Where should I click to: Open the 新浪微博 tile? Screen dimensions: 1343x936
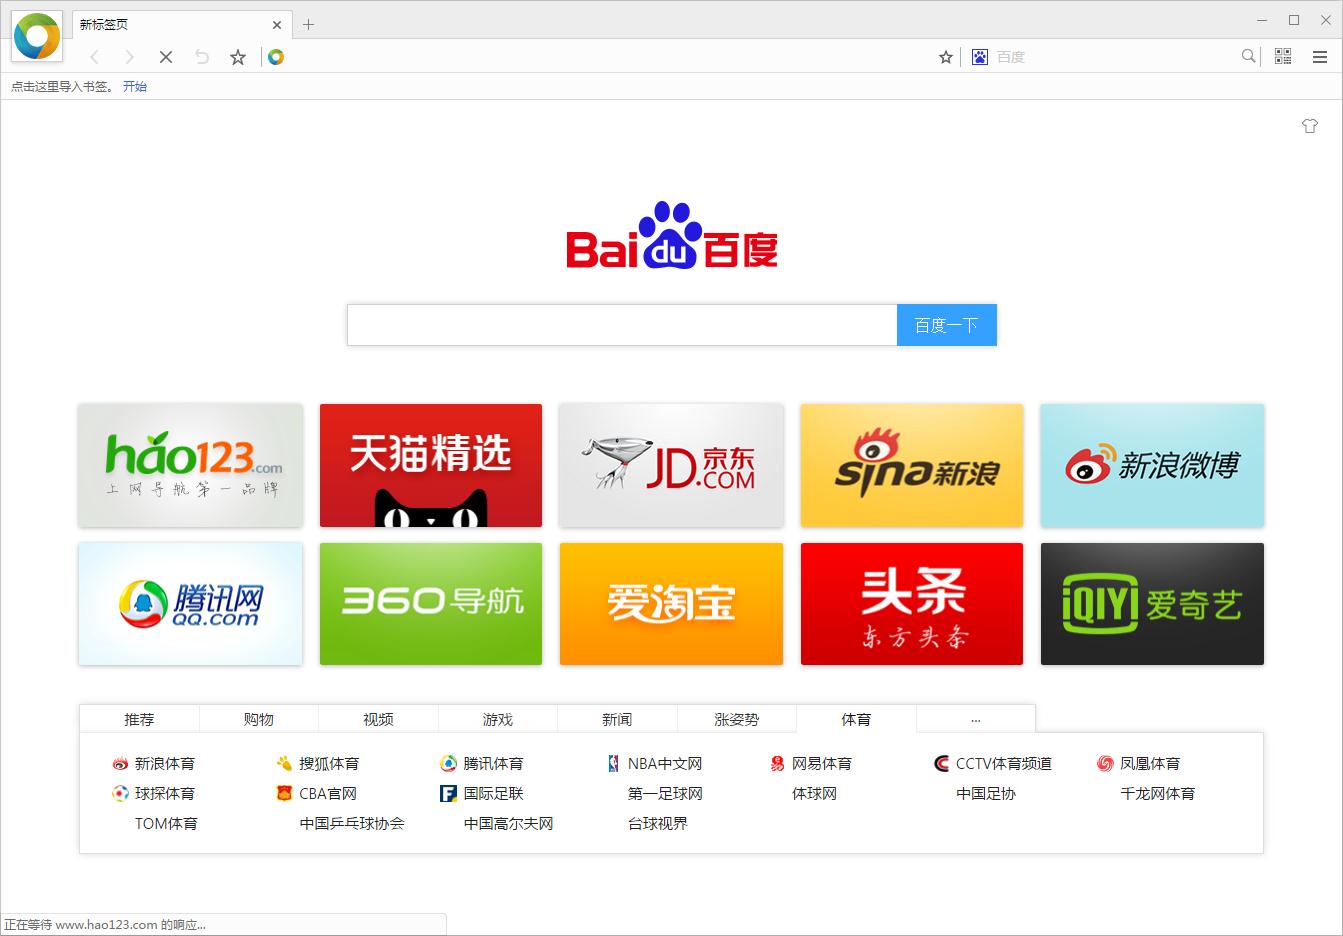1152,465
